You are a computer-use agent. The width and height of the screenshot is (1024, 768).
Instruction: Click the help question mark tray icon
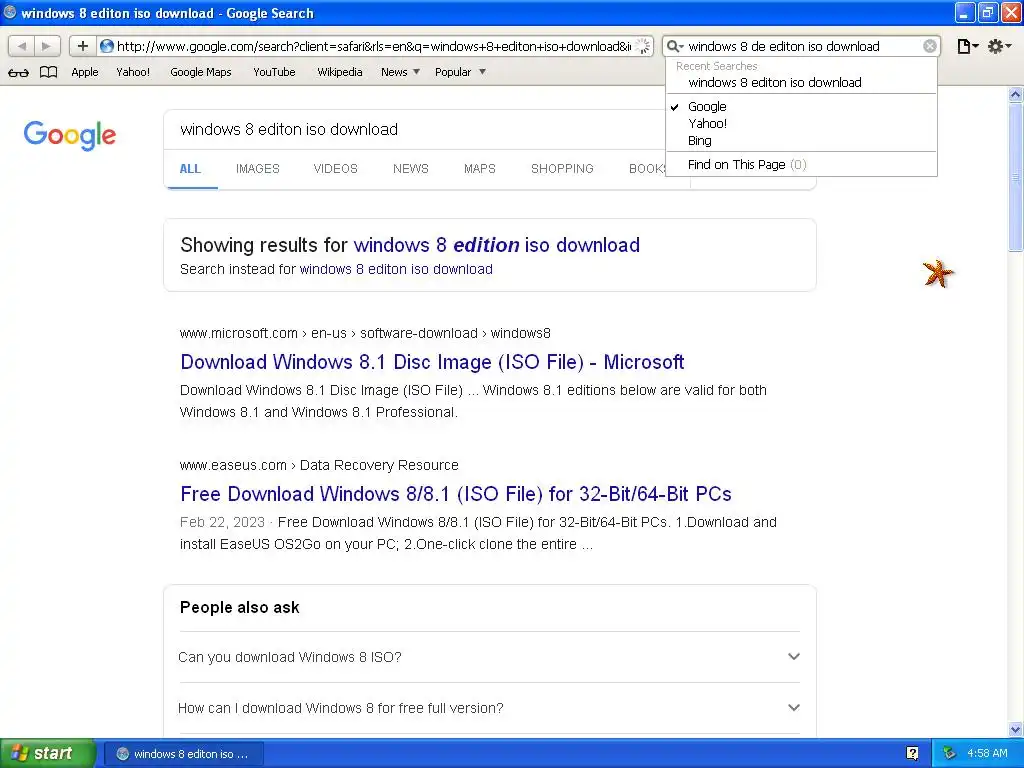coord(912,753)
